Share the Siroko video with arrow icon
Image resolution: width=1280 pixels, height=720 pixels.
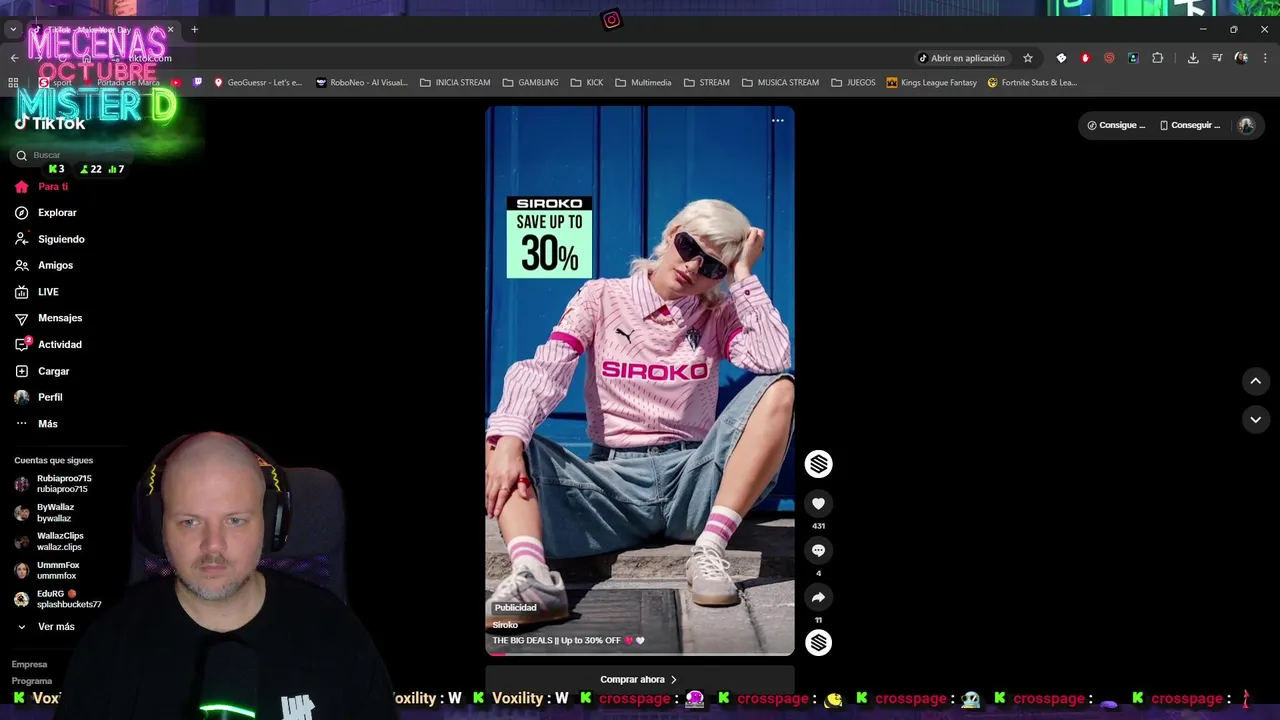(x=818, y=597)
